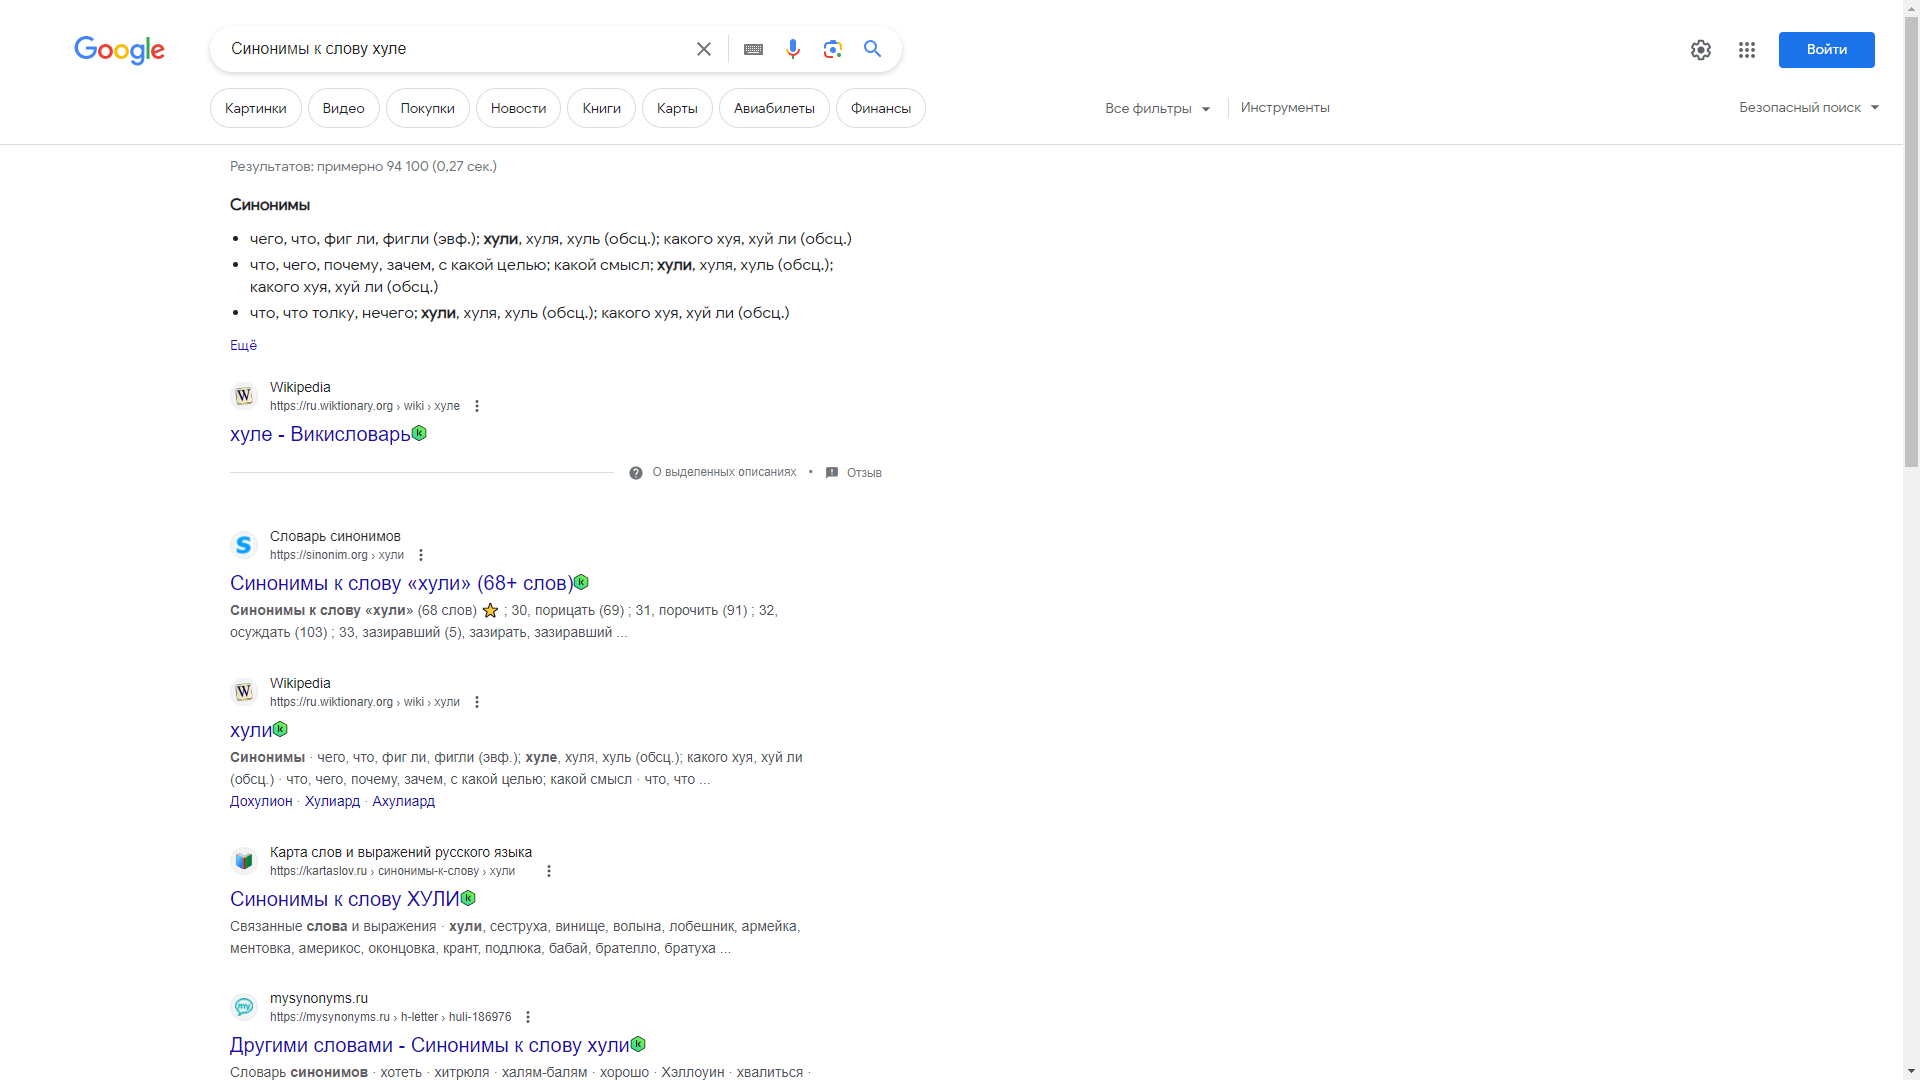Screen dimensions: 1920x1080
Task: Click green badge next to хуле - Викисловарь
Action: click(x=420, y=433)
